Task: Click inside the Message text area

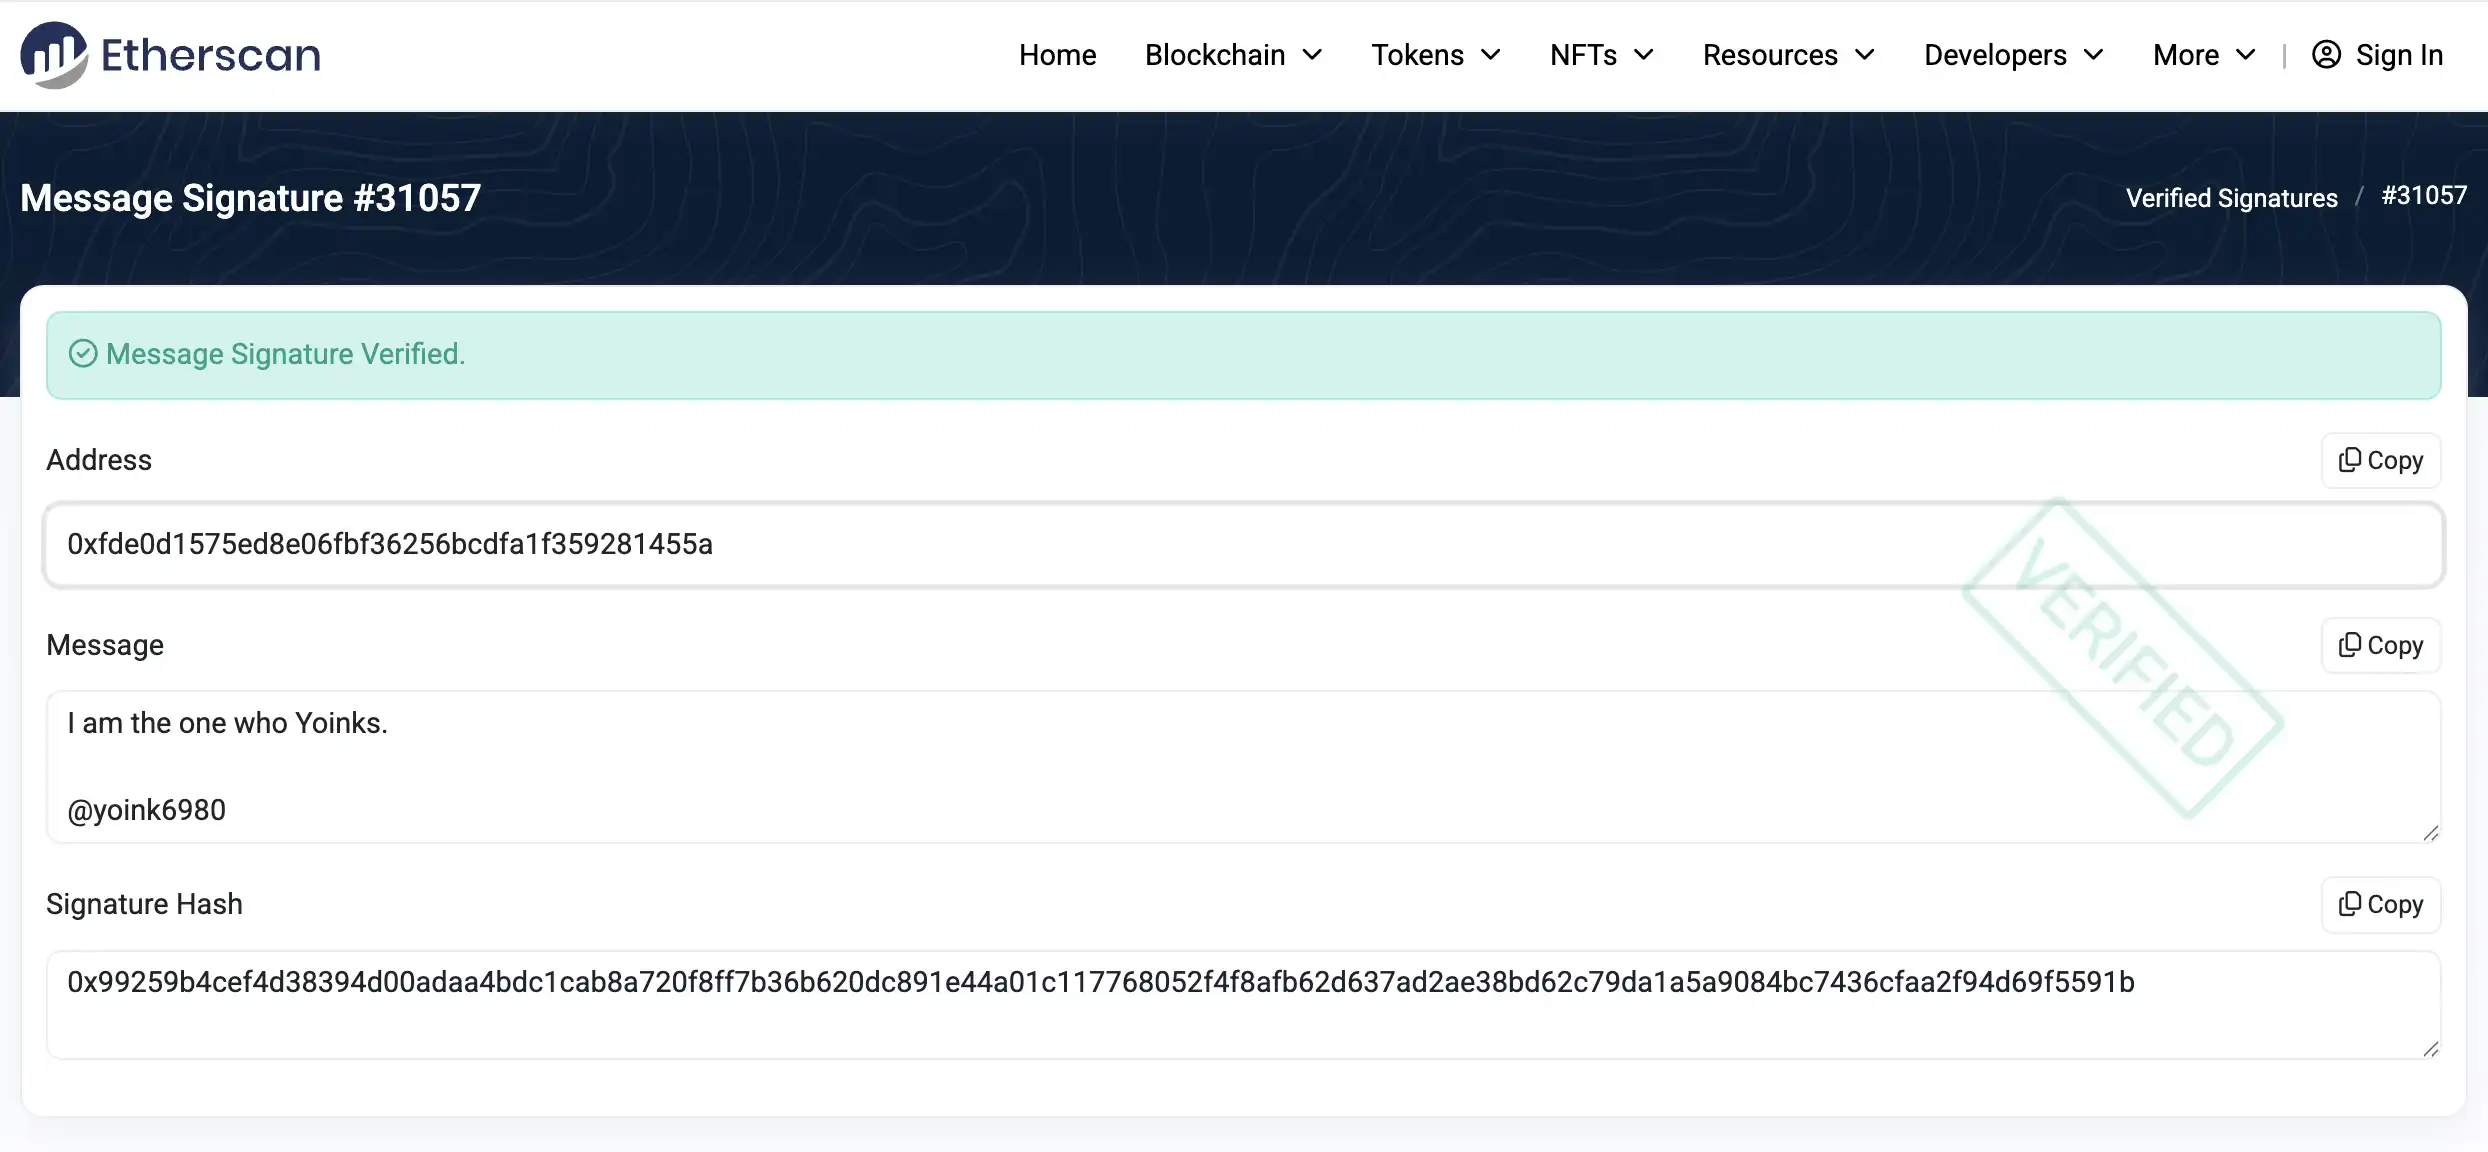Action: (1000, 766)
